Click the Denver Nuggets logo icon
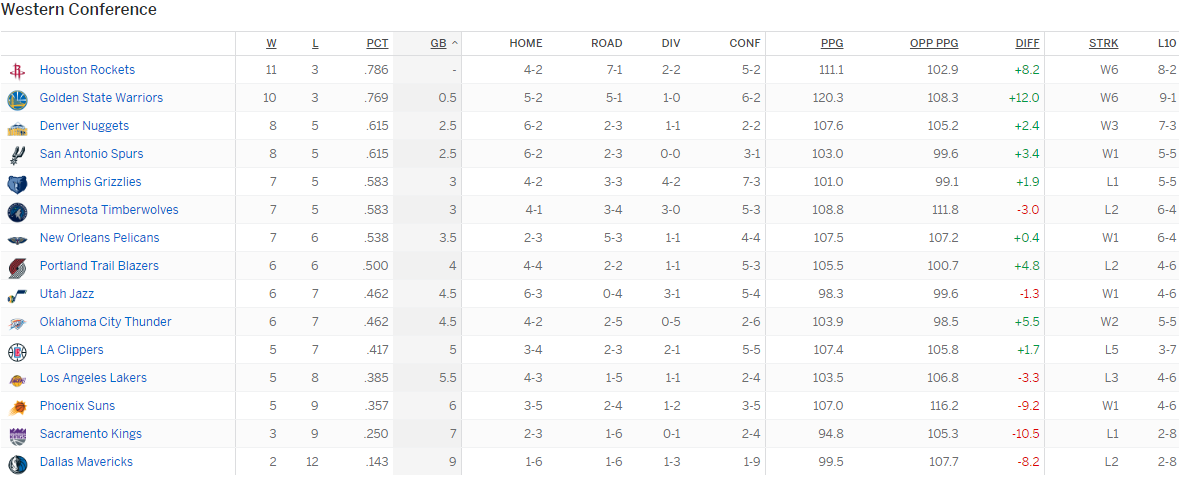Image resolution: width=1179 pixels, height=477 pixels. tap(17, 127)
